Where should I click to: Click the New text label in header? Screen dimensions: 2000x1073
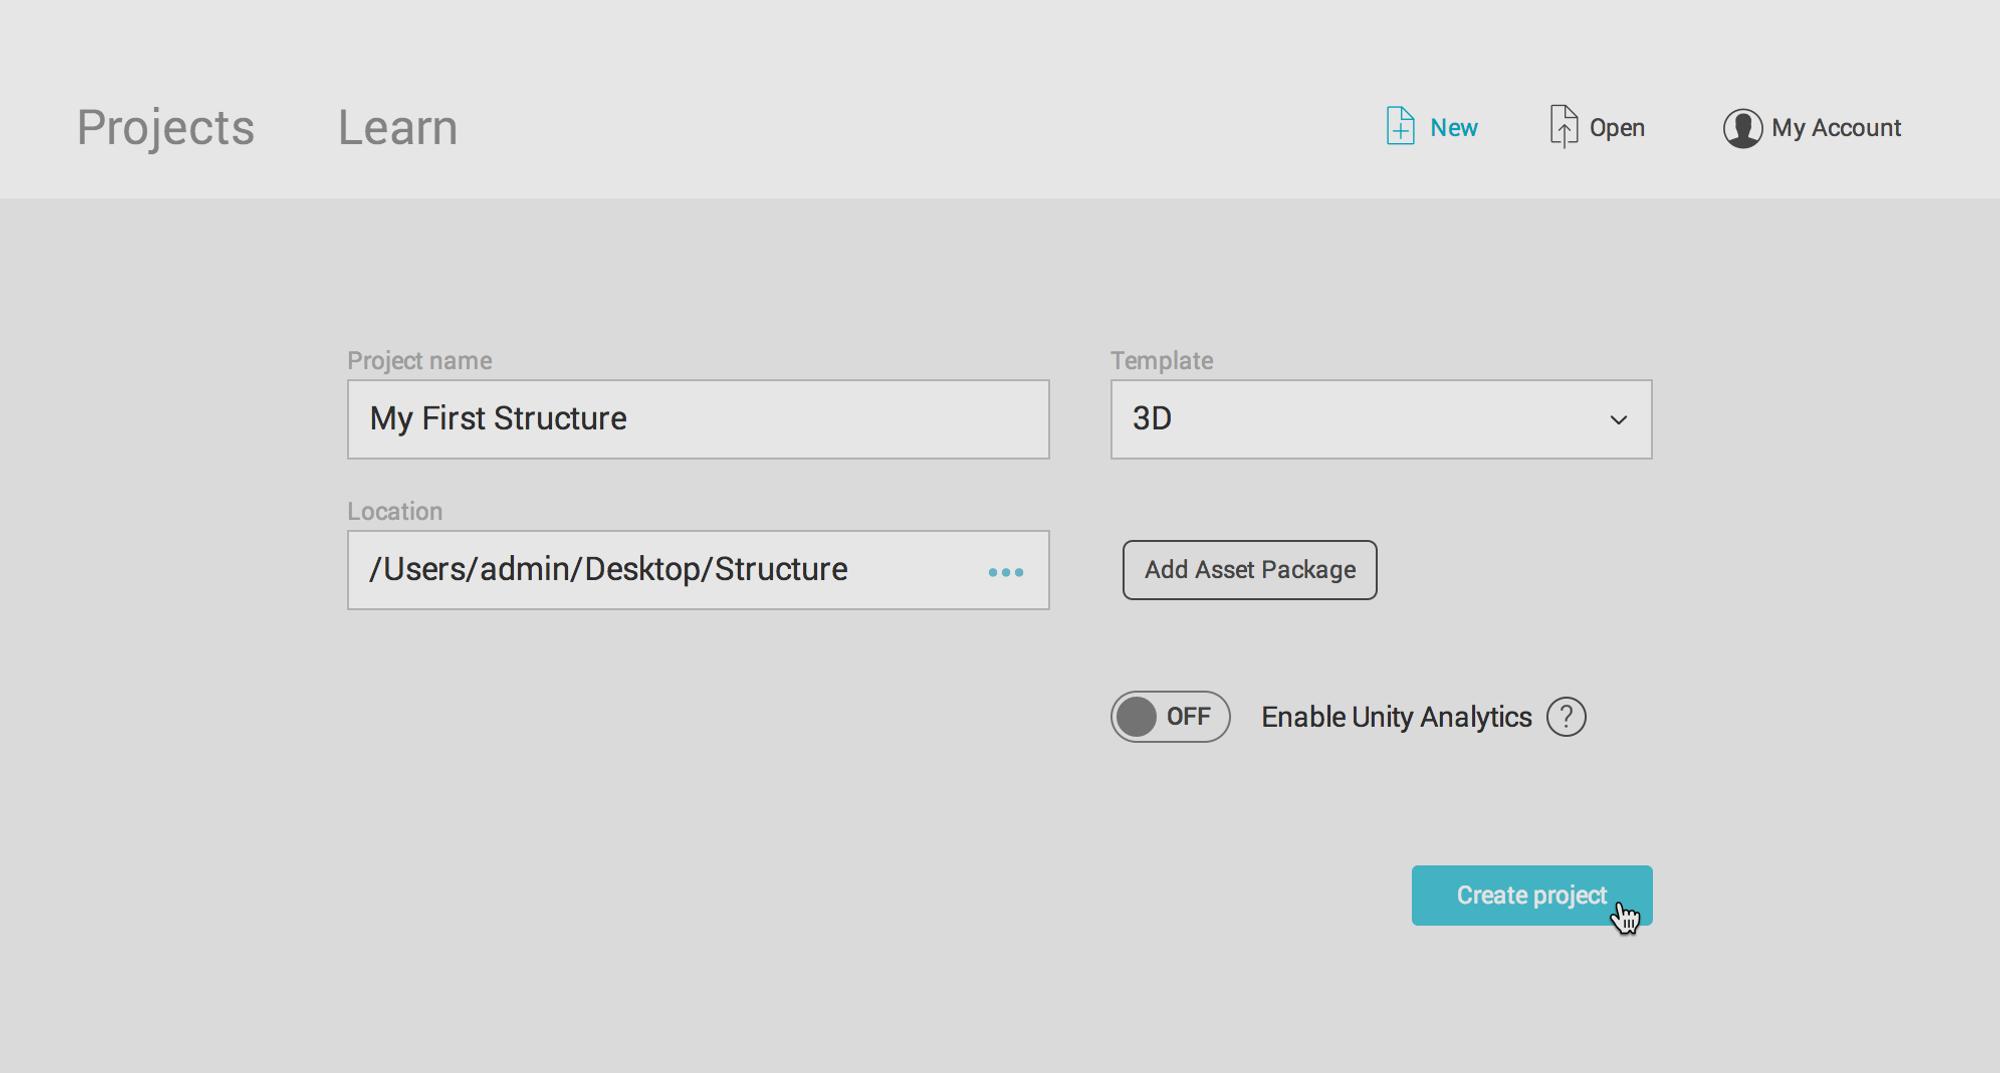(1453, 128)
